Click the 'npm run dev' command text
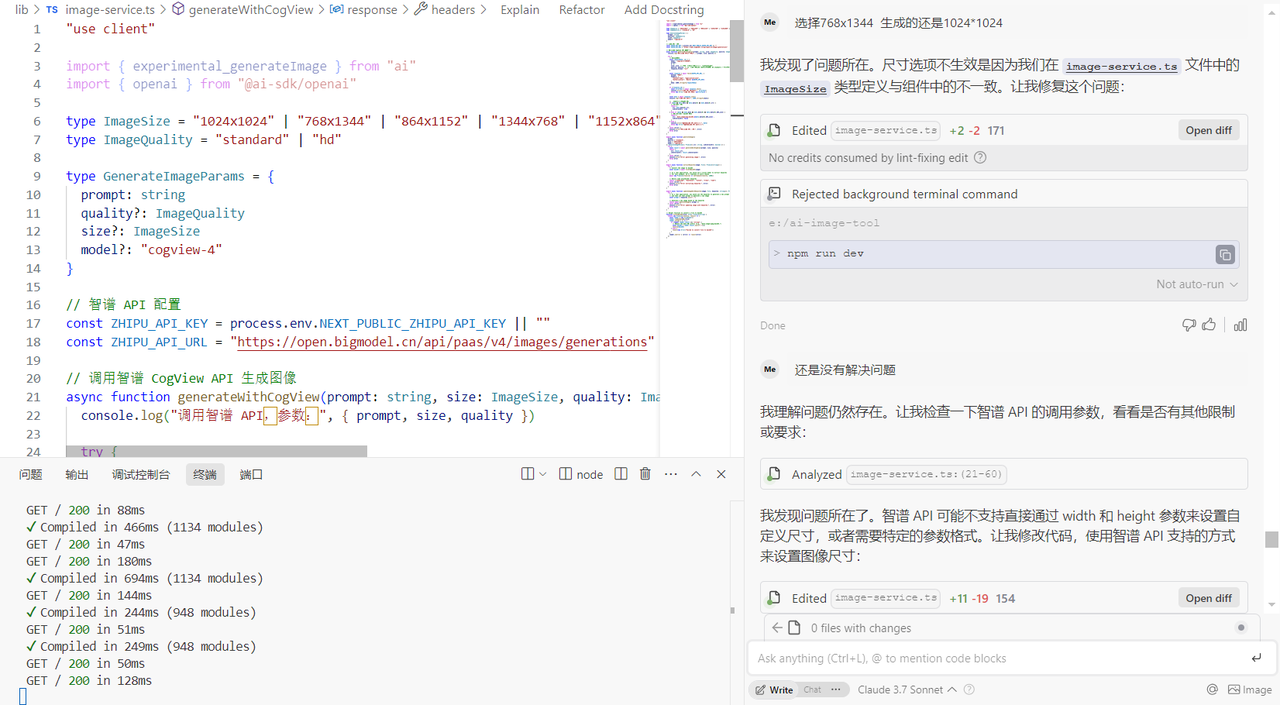The height and width of the screenshot is (705, 1280). [x=825, y=254]
